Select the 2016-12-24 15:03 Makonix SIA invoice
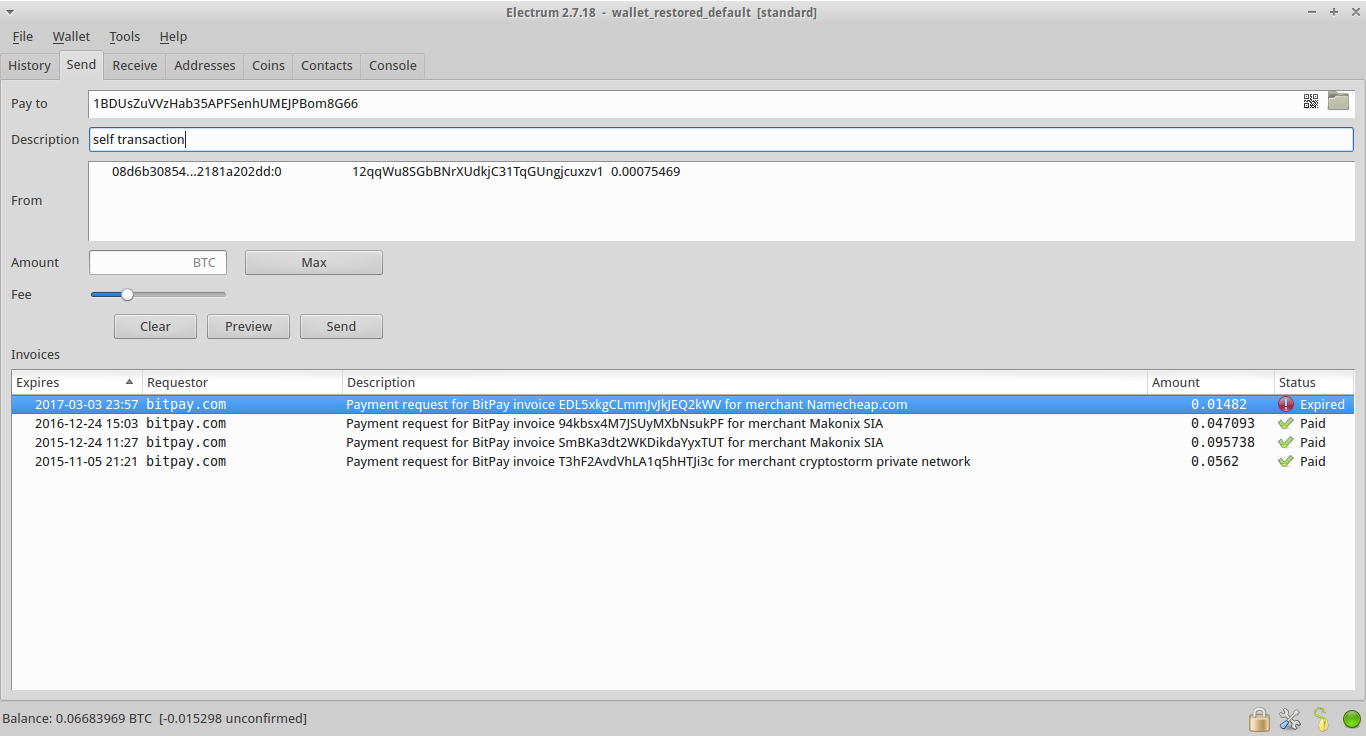Image resolution: width=1366 pixels, height=736 pixels. (682, 424)
